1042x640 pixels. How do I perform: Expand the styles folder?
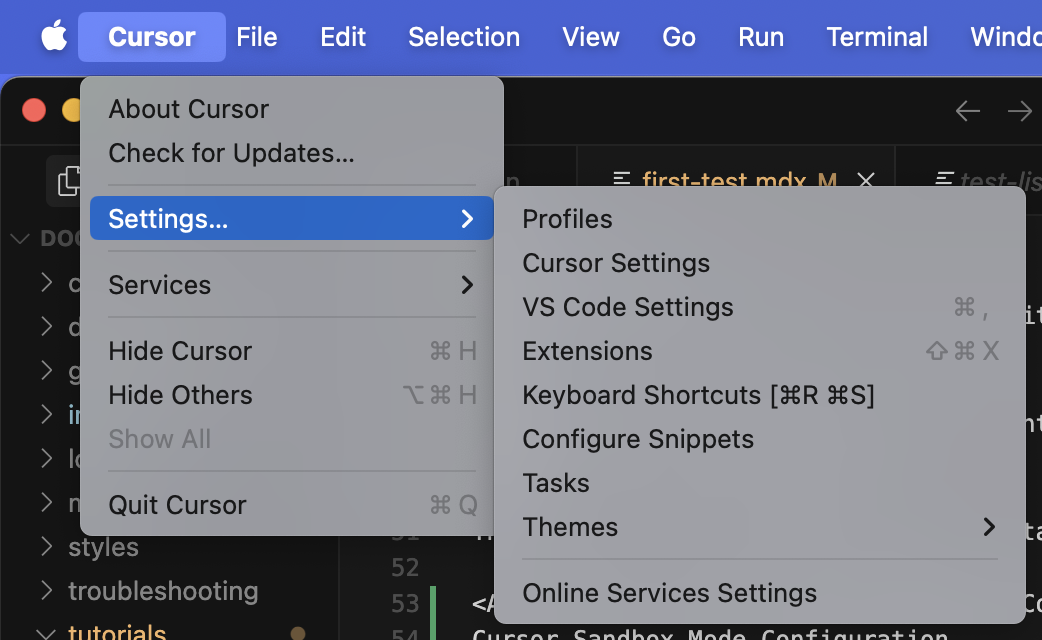coord(103,547)
